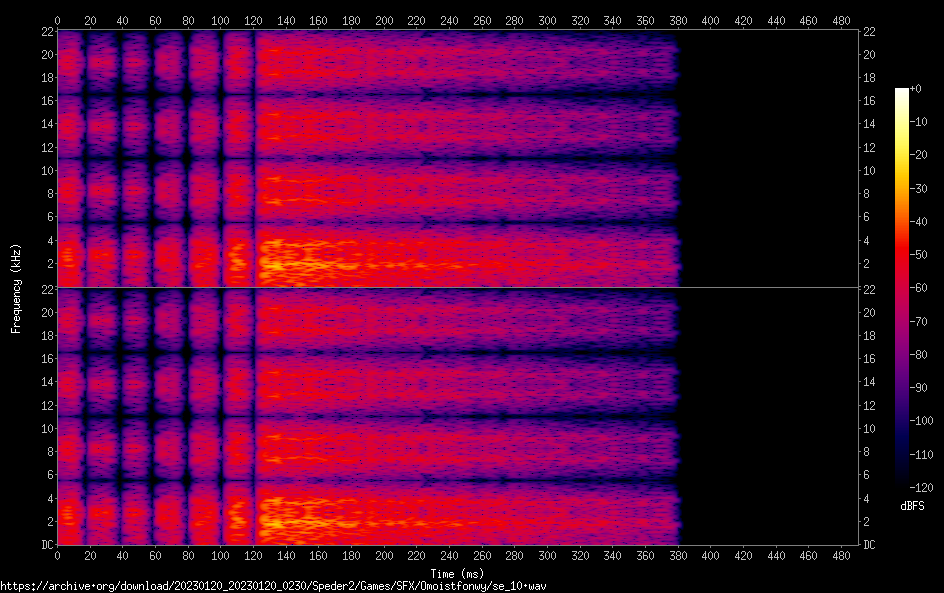Select the 0 label on the top time axis
The height and width of the screenshot is (593, 944).
[57, 19]
